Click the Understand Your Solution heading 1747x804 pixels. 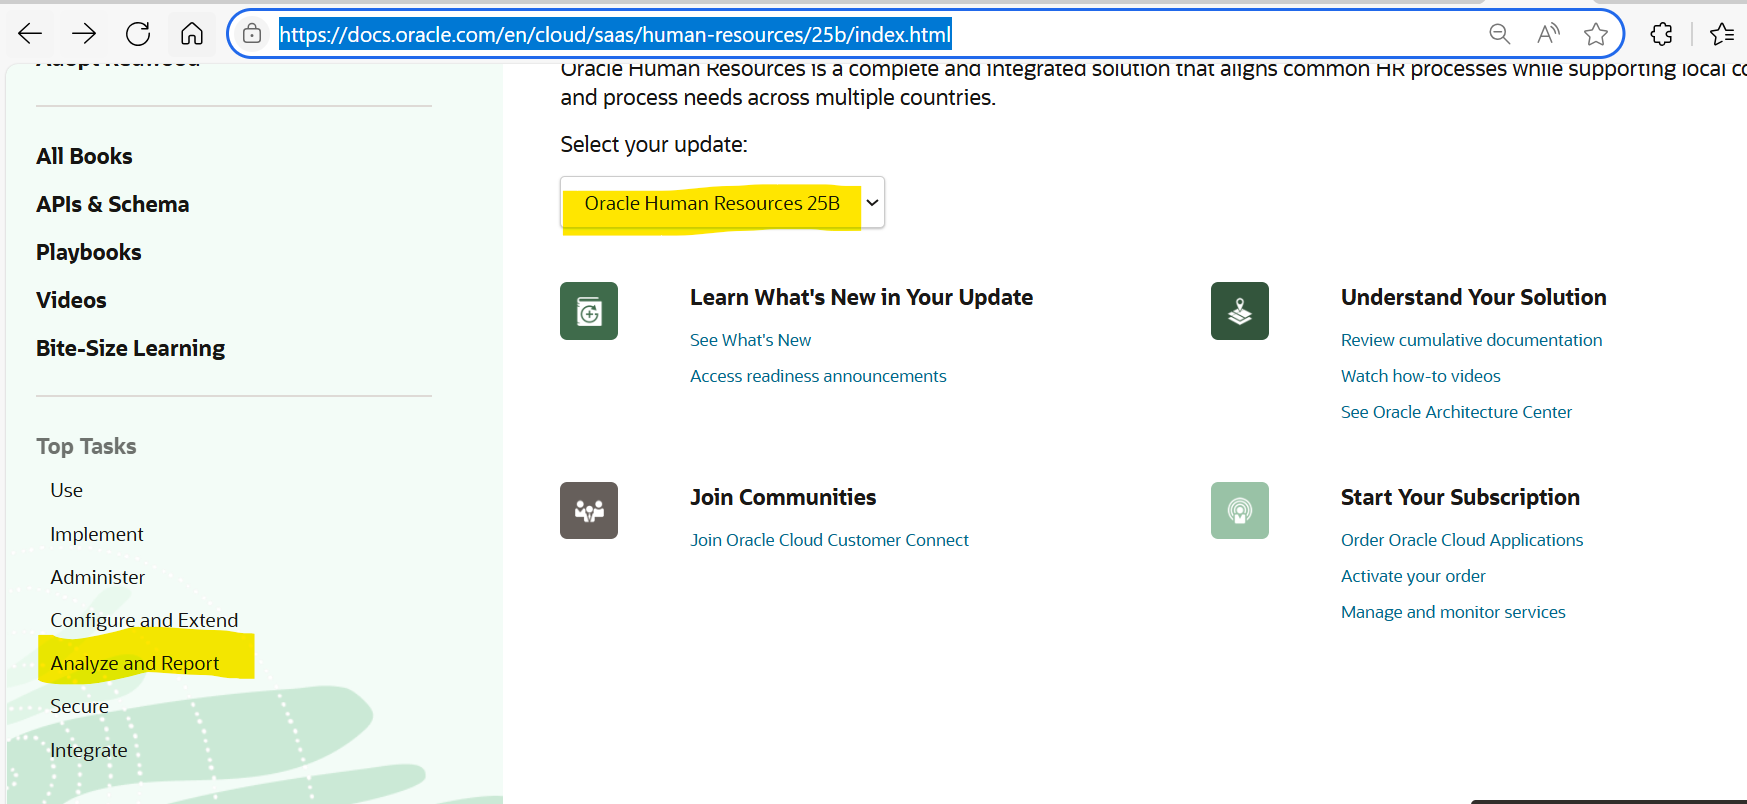[1474, 297]
